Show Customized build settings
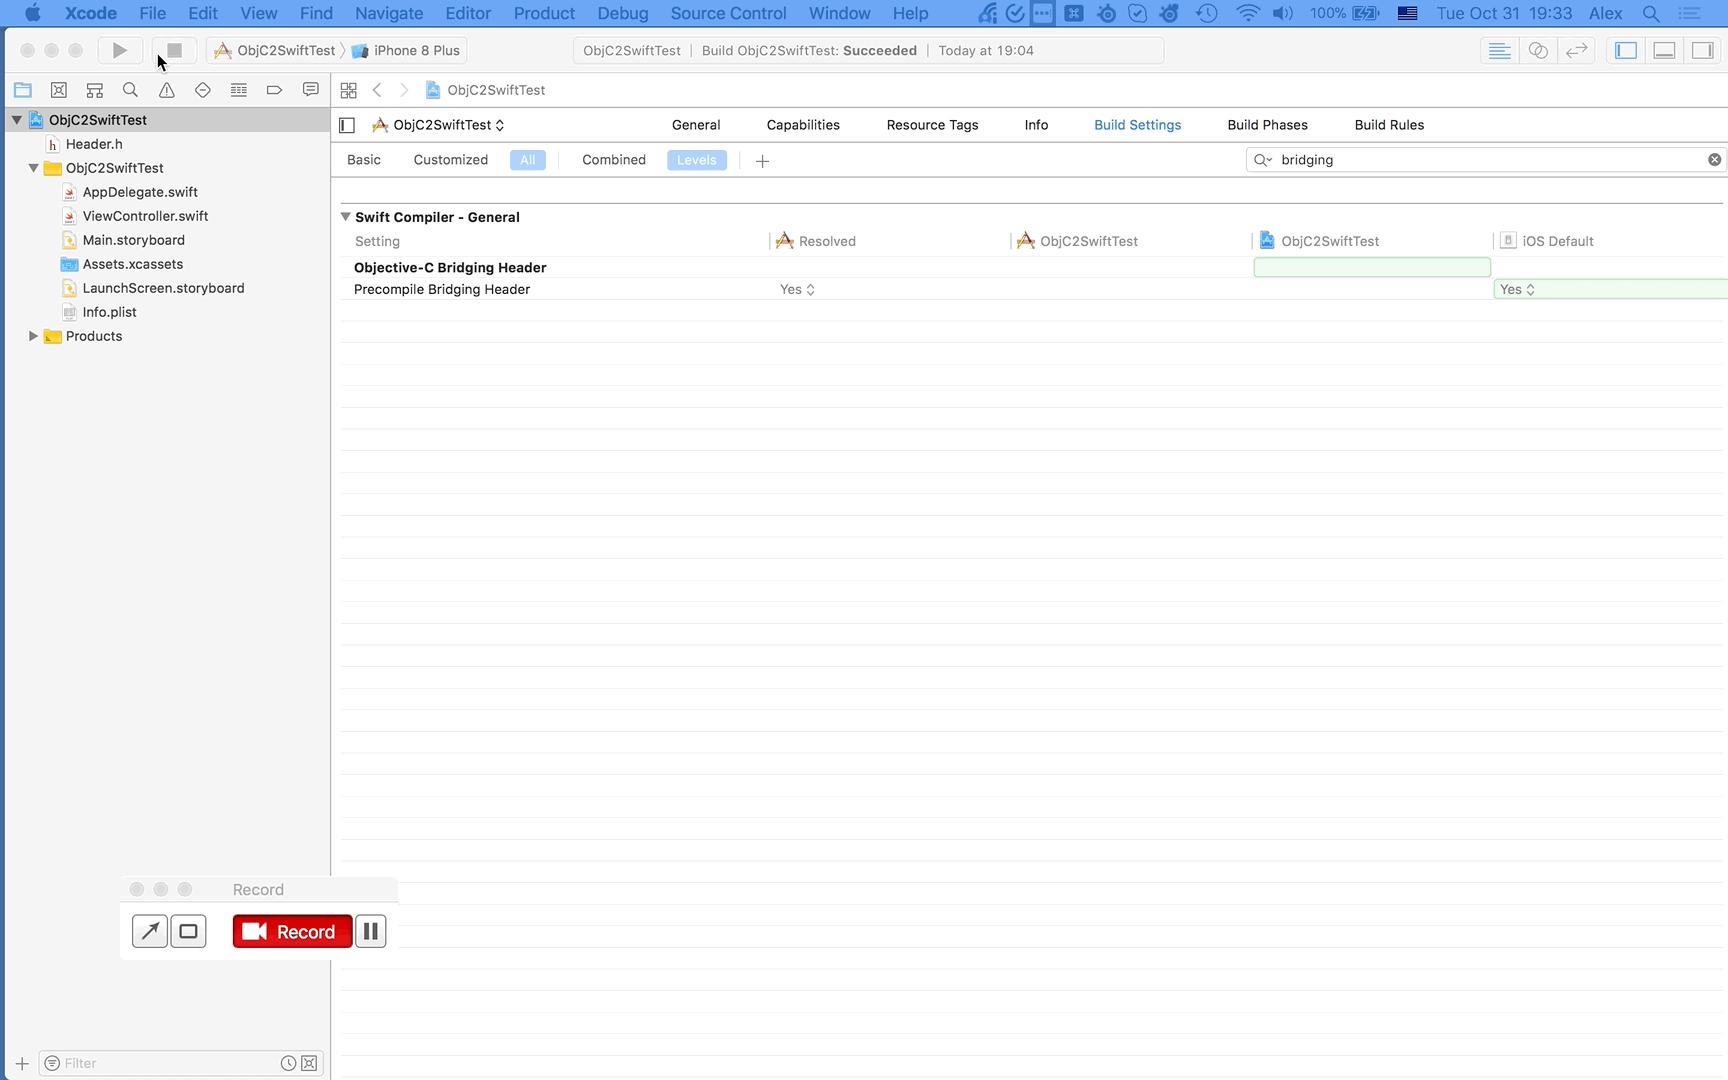1728x1080 pixels. [451, 160]
